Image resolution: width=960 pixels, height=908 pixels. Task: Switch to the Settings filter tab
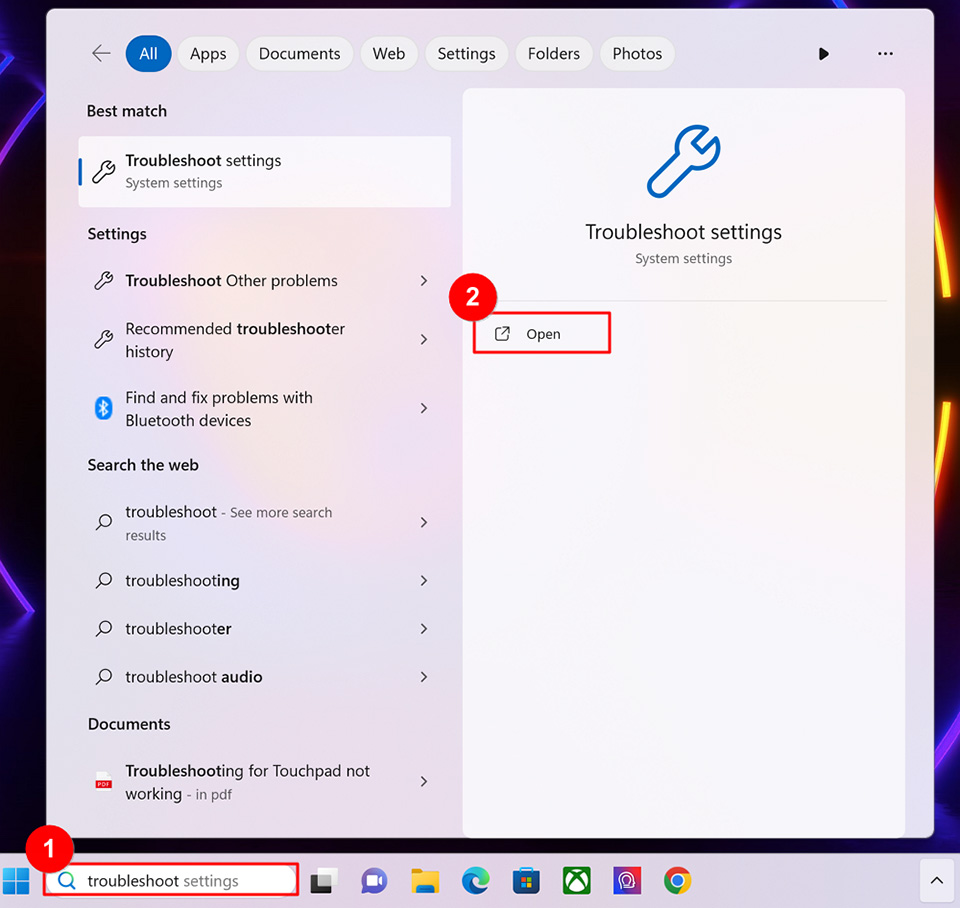point(467,53)
